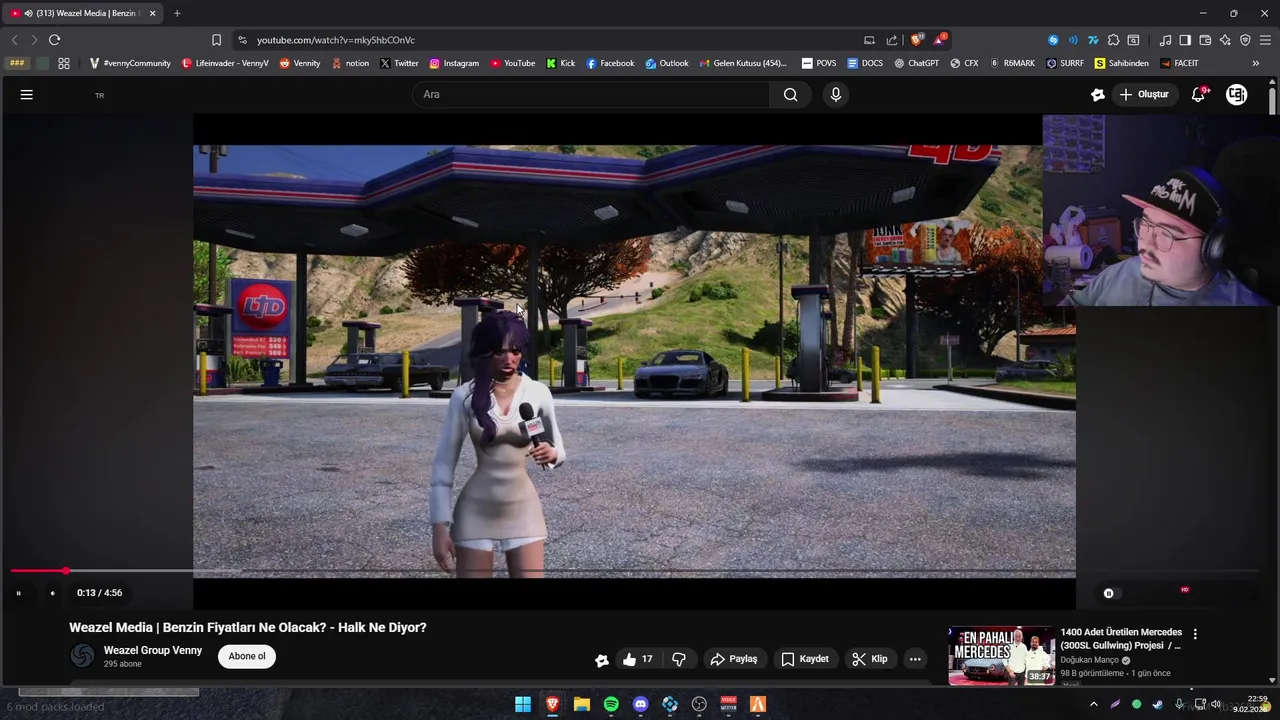Open the 'FACEIT' bookmark
The width and height of the screenshot is (1280, 720).
1179,63
